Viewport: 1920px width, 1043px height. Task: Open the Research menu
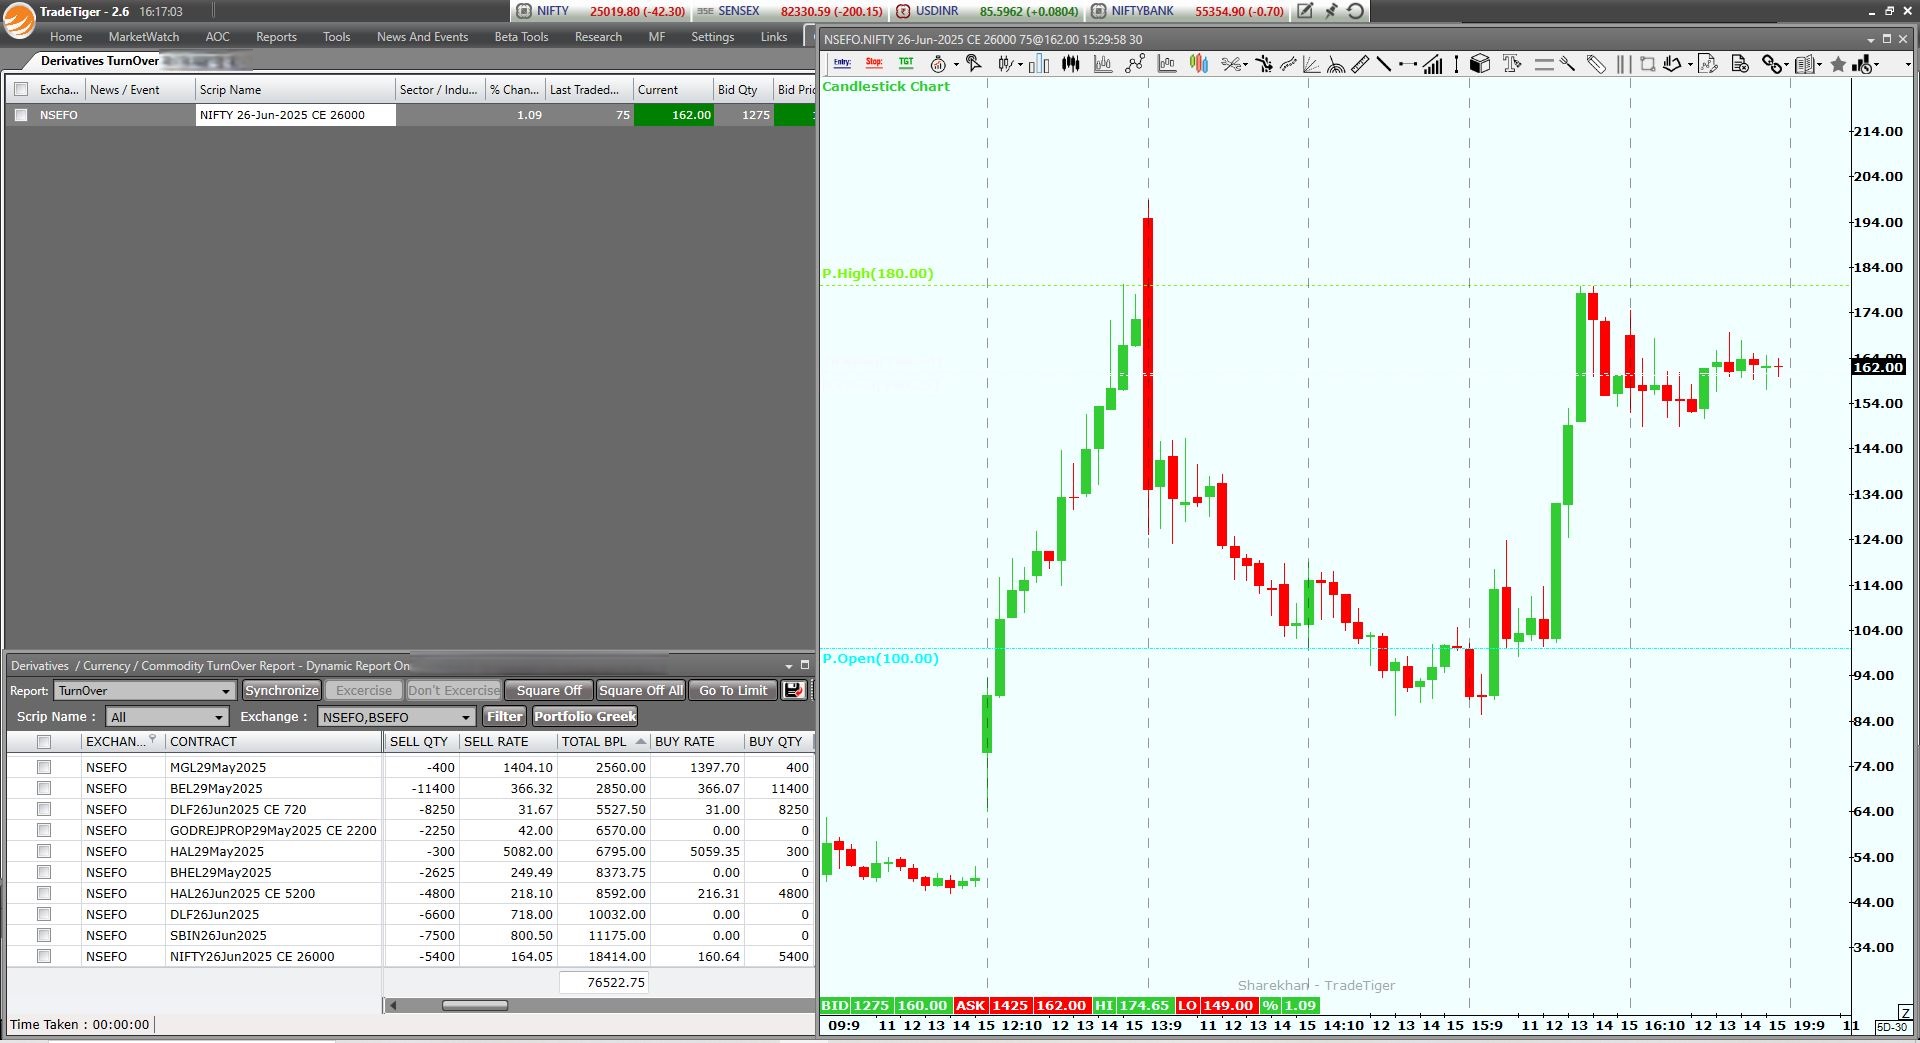tap(598, 36)
